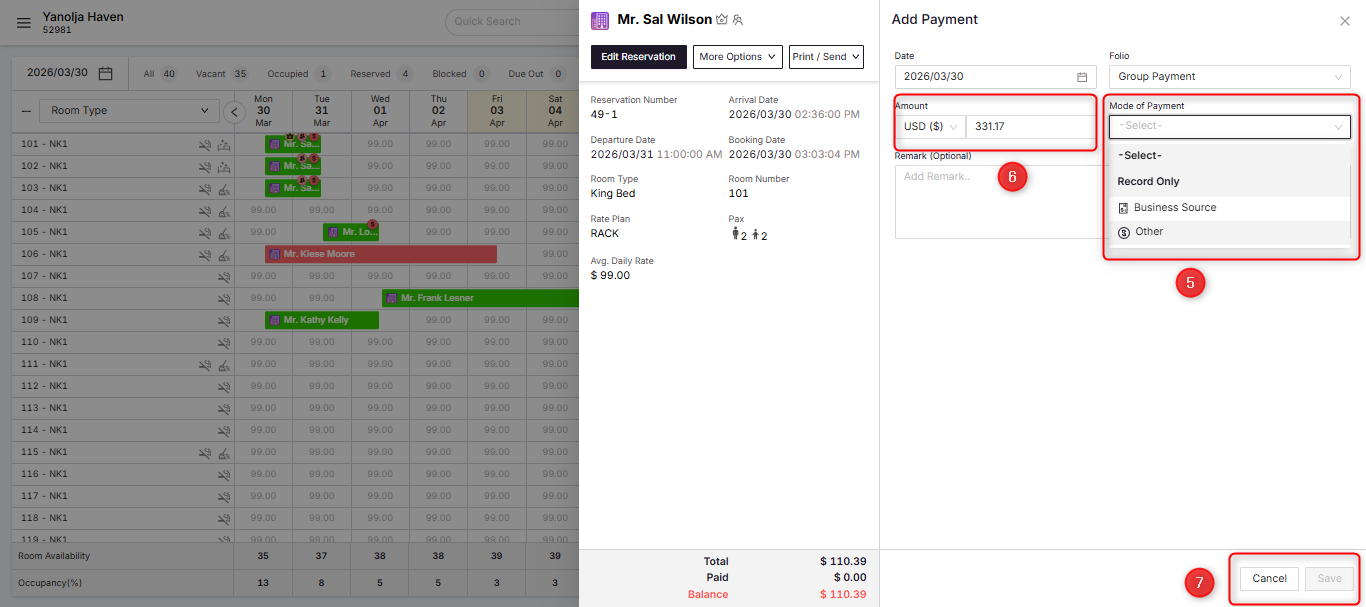Click the 110 - NK1 room row label
Image resolution: width=1366 pixels, height=607 pixels.
click(44, 342)
